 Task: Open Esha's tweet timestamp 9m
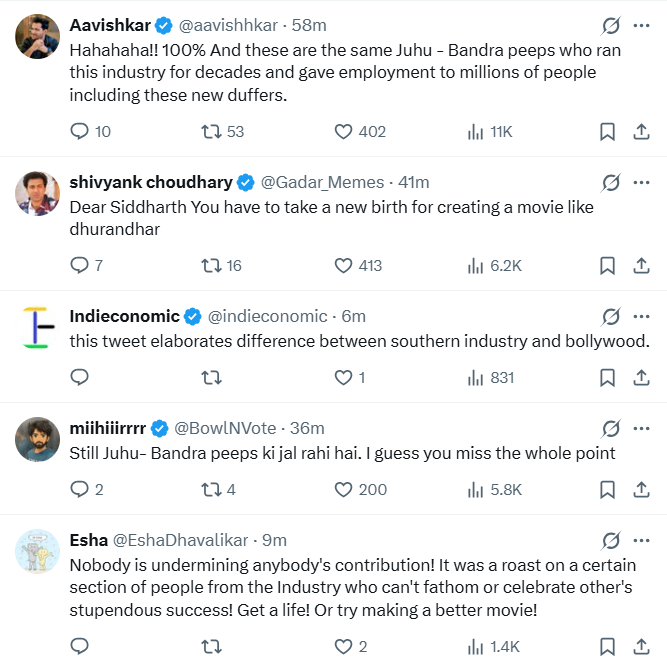click(274, 540)
